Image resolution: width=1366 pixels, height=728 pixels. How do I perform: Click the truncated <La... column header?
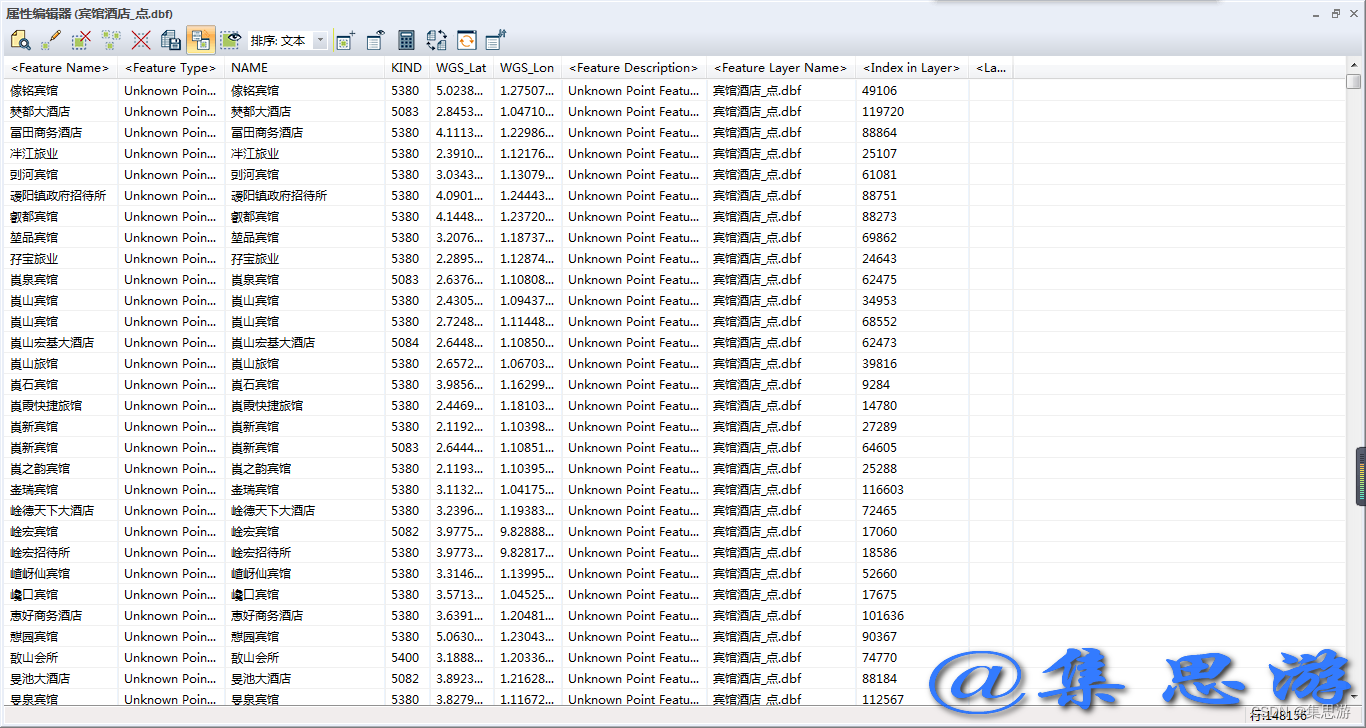[991, 68]
